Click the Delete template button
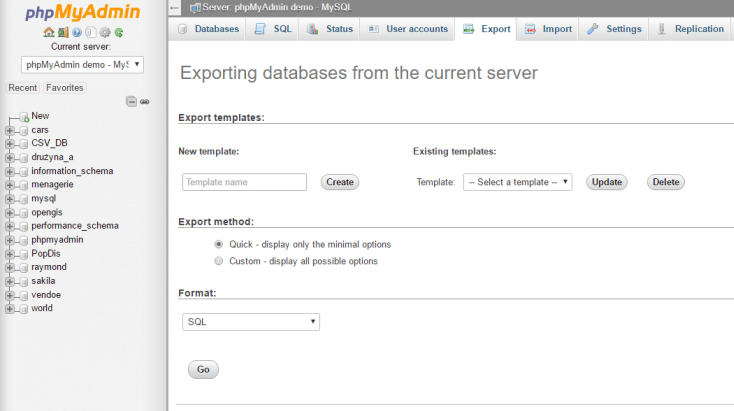This screenshot has width=734, height=411. 666,182
